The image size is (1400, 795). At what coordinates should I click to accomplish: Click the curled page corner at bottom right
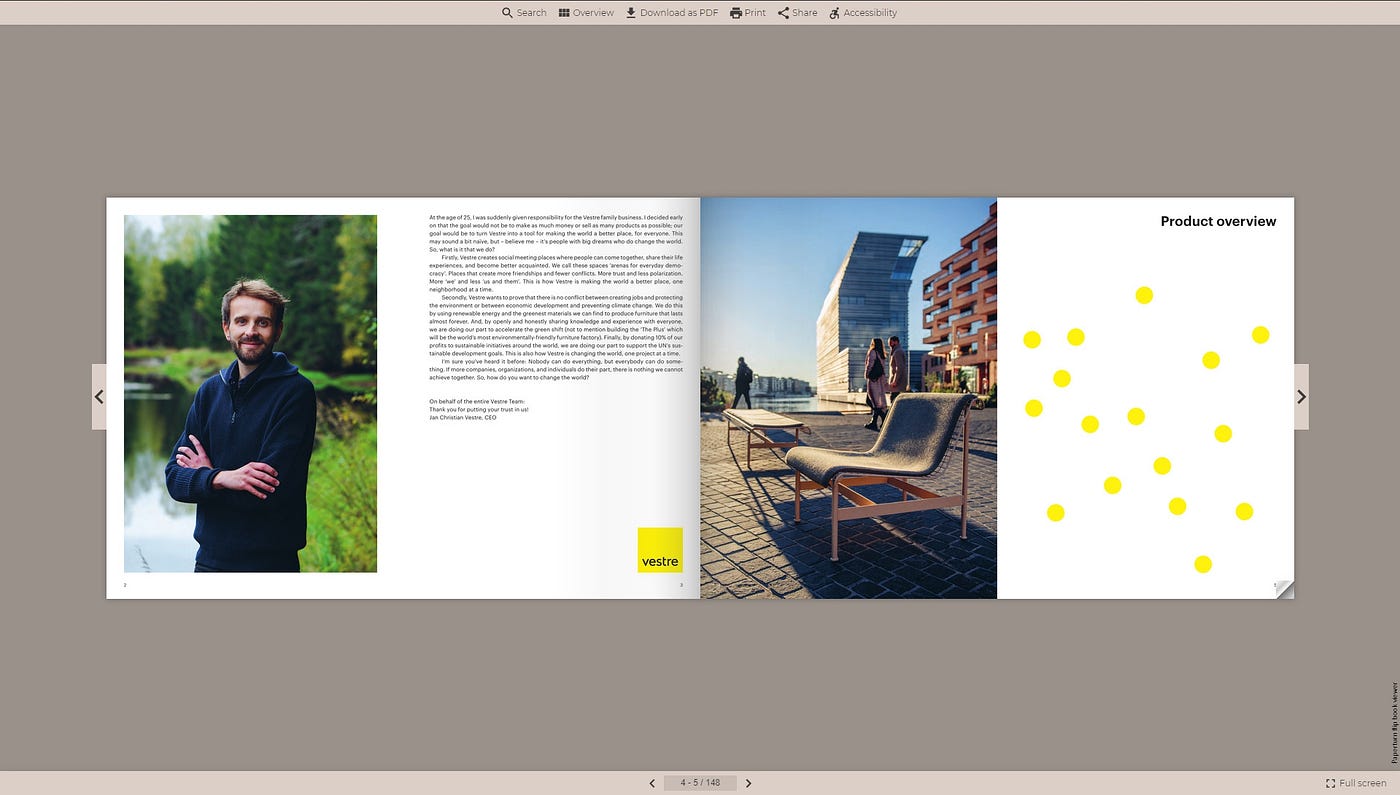pyautogui.click(x=1284, y=588)
